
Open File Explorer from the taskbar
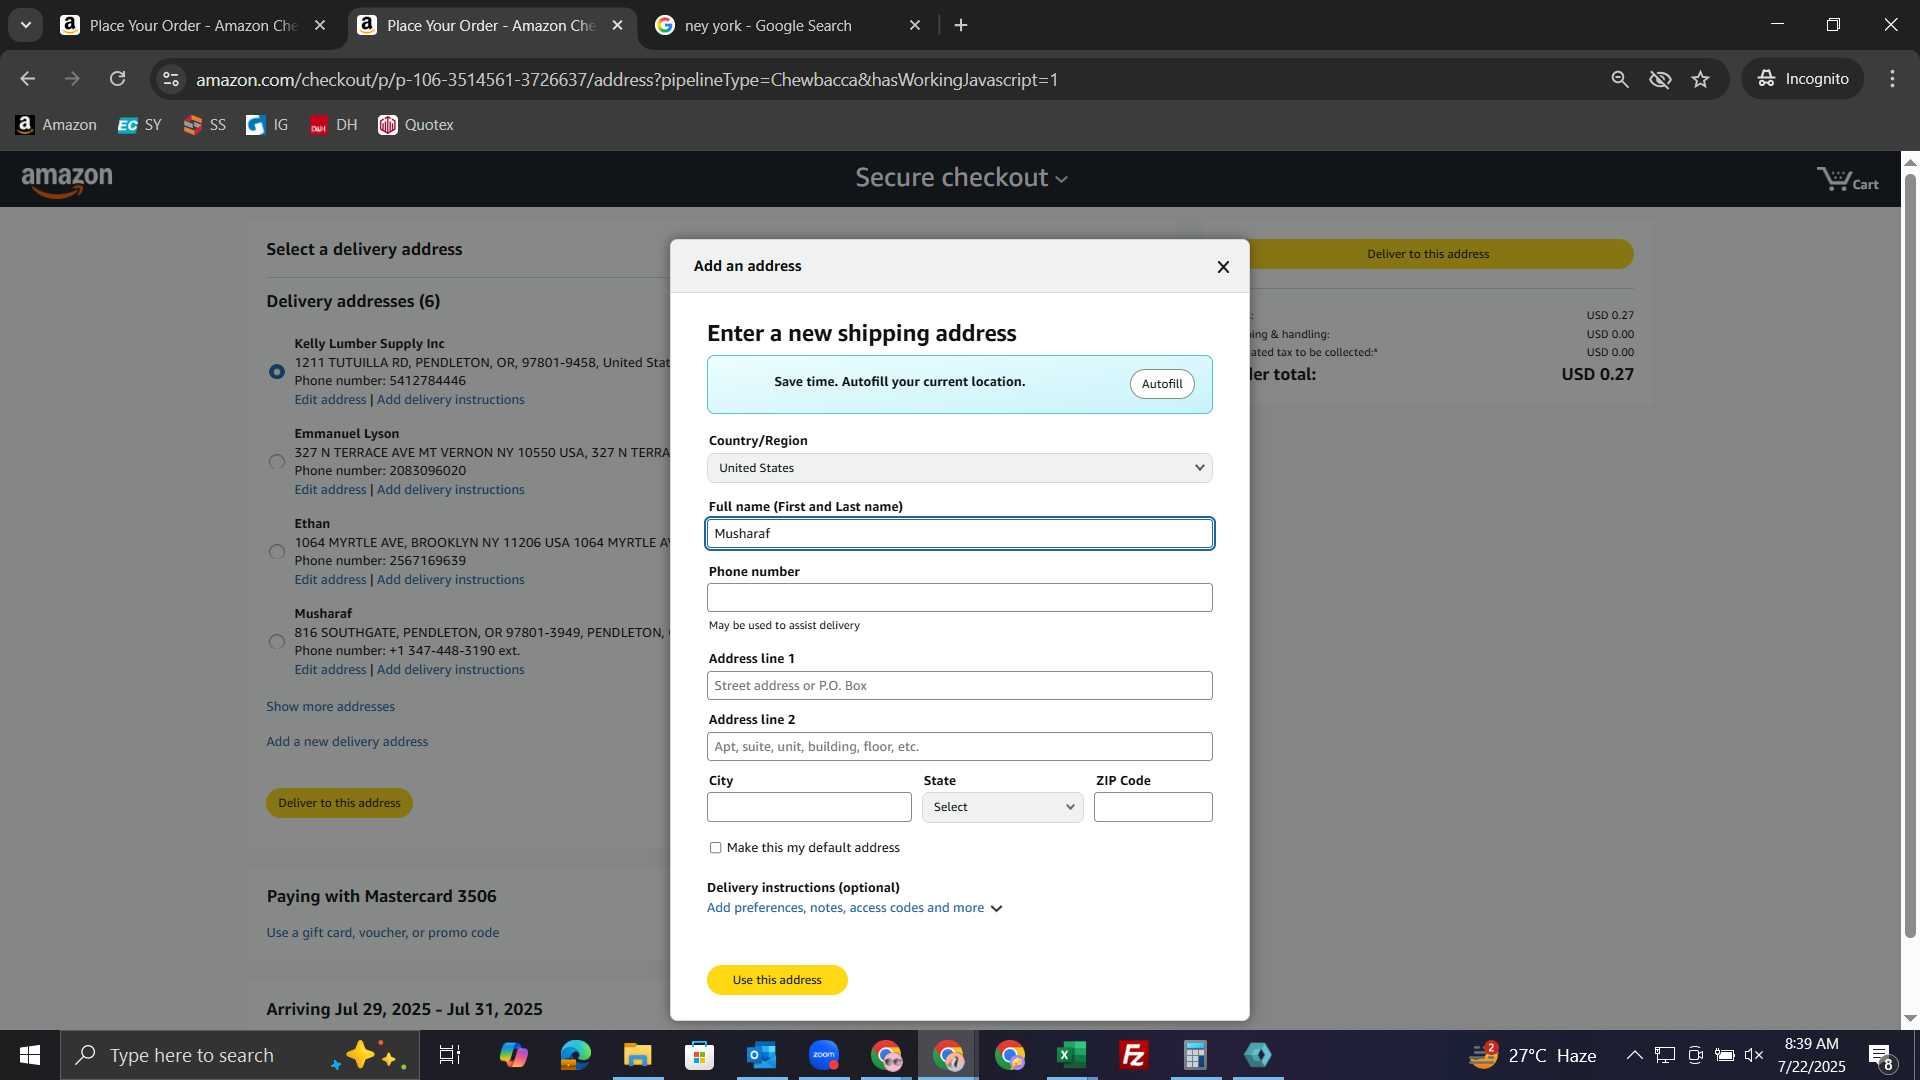pyautogui.click(x=637, y=1055)
